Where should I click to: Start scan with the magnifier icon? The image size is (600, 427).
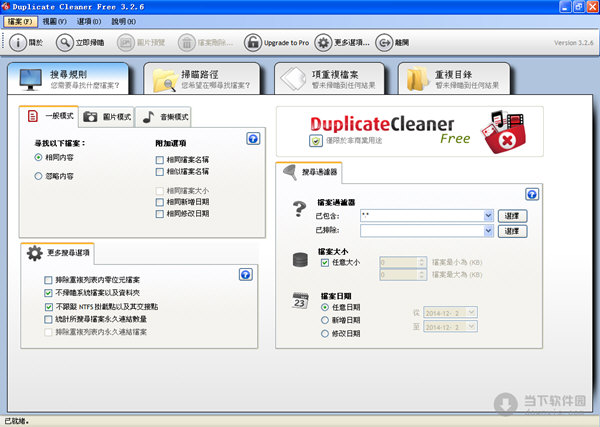tap(64, 42)
